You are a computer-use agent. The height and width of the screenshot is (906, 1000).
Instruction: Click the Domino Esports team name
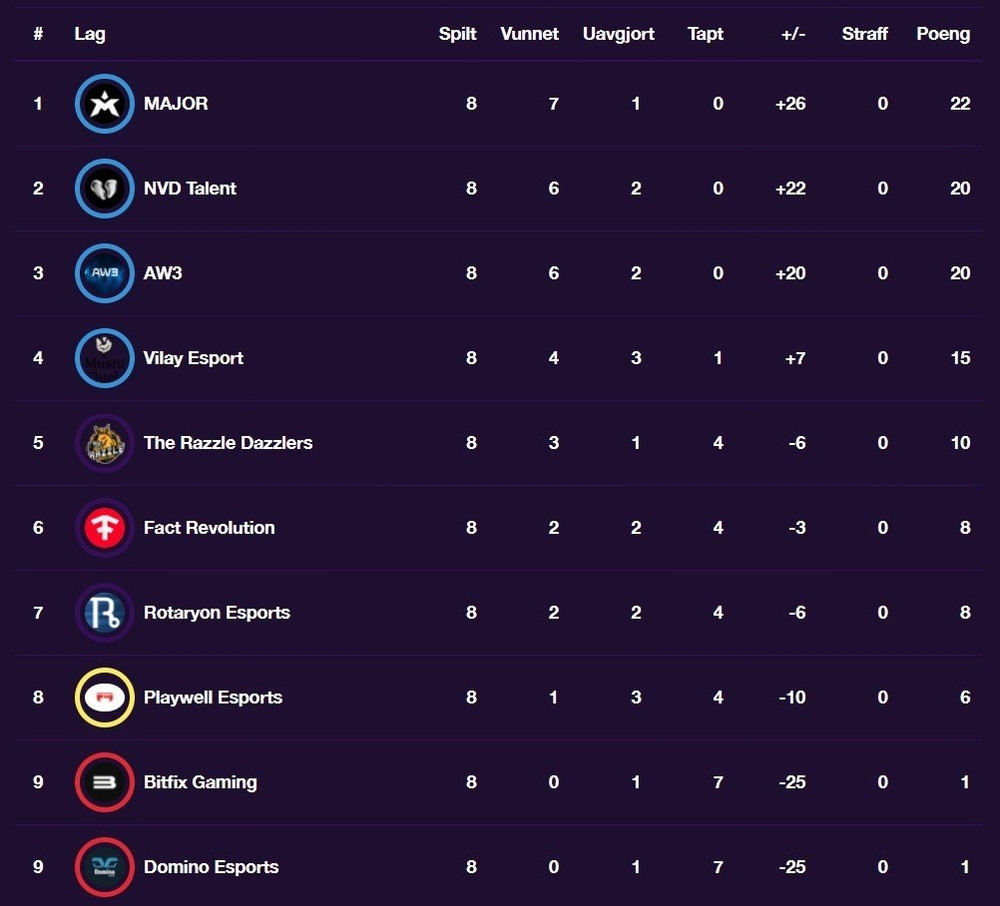click(x=211, y=867)
